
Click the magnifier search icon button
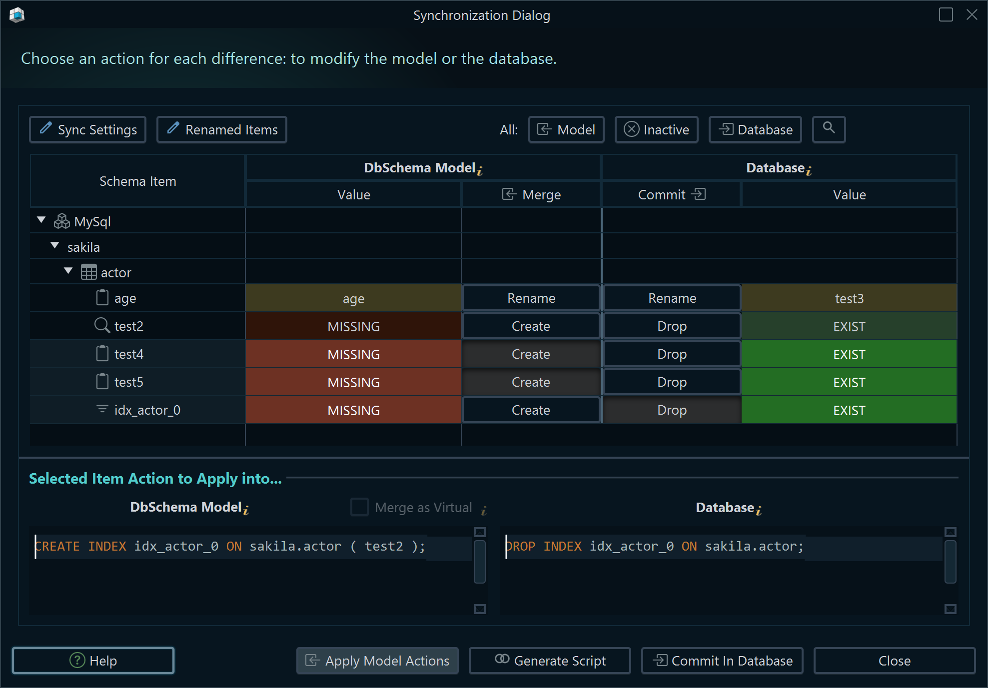829,129
